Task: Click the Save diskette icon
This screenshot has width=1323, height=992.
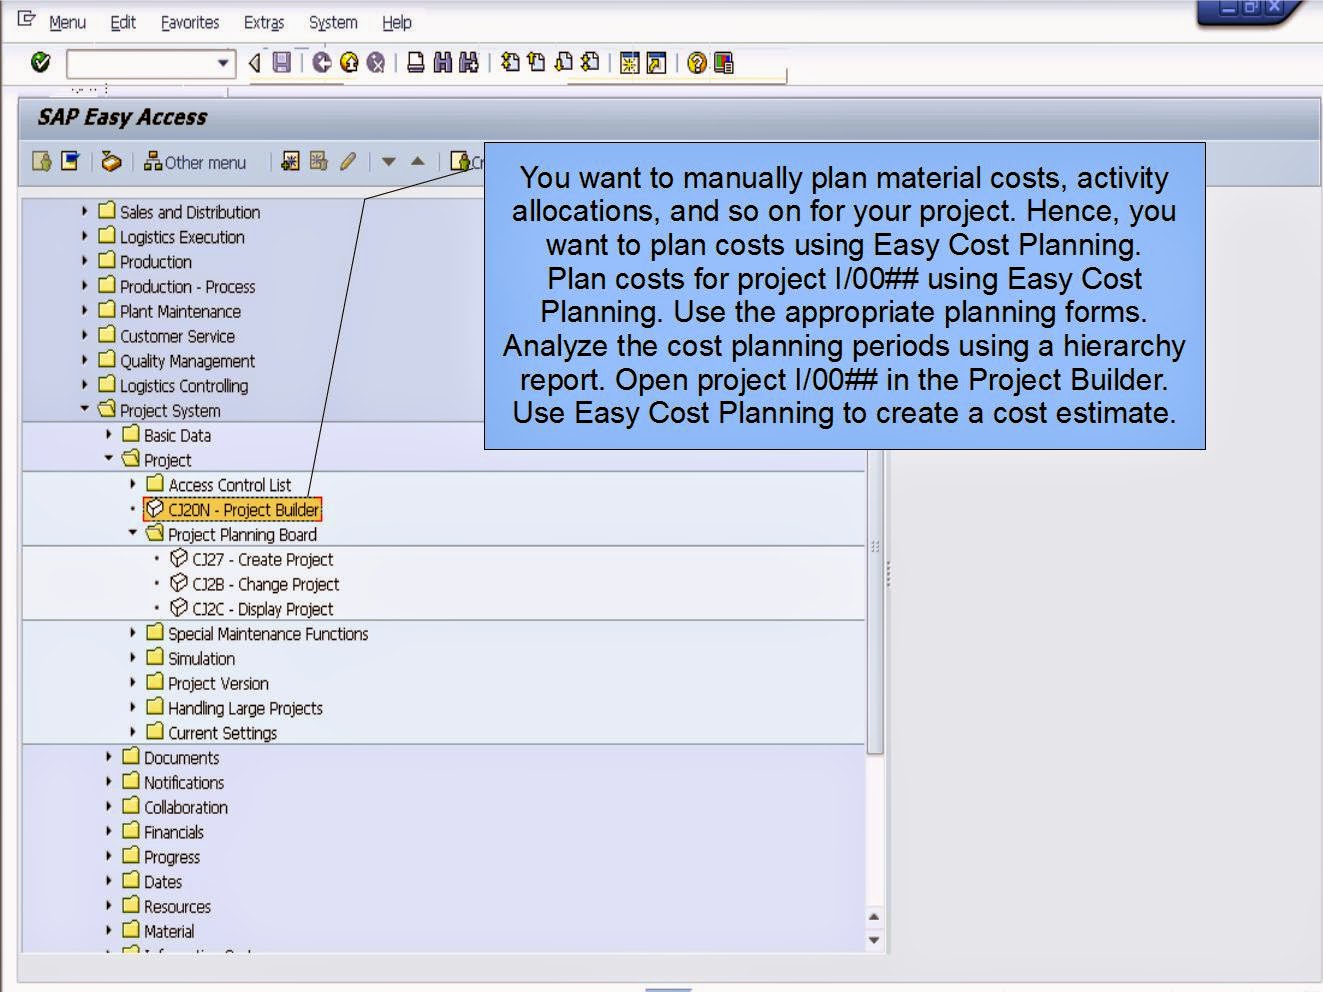Action: 282,63
